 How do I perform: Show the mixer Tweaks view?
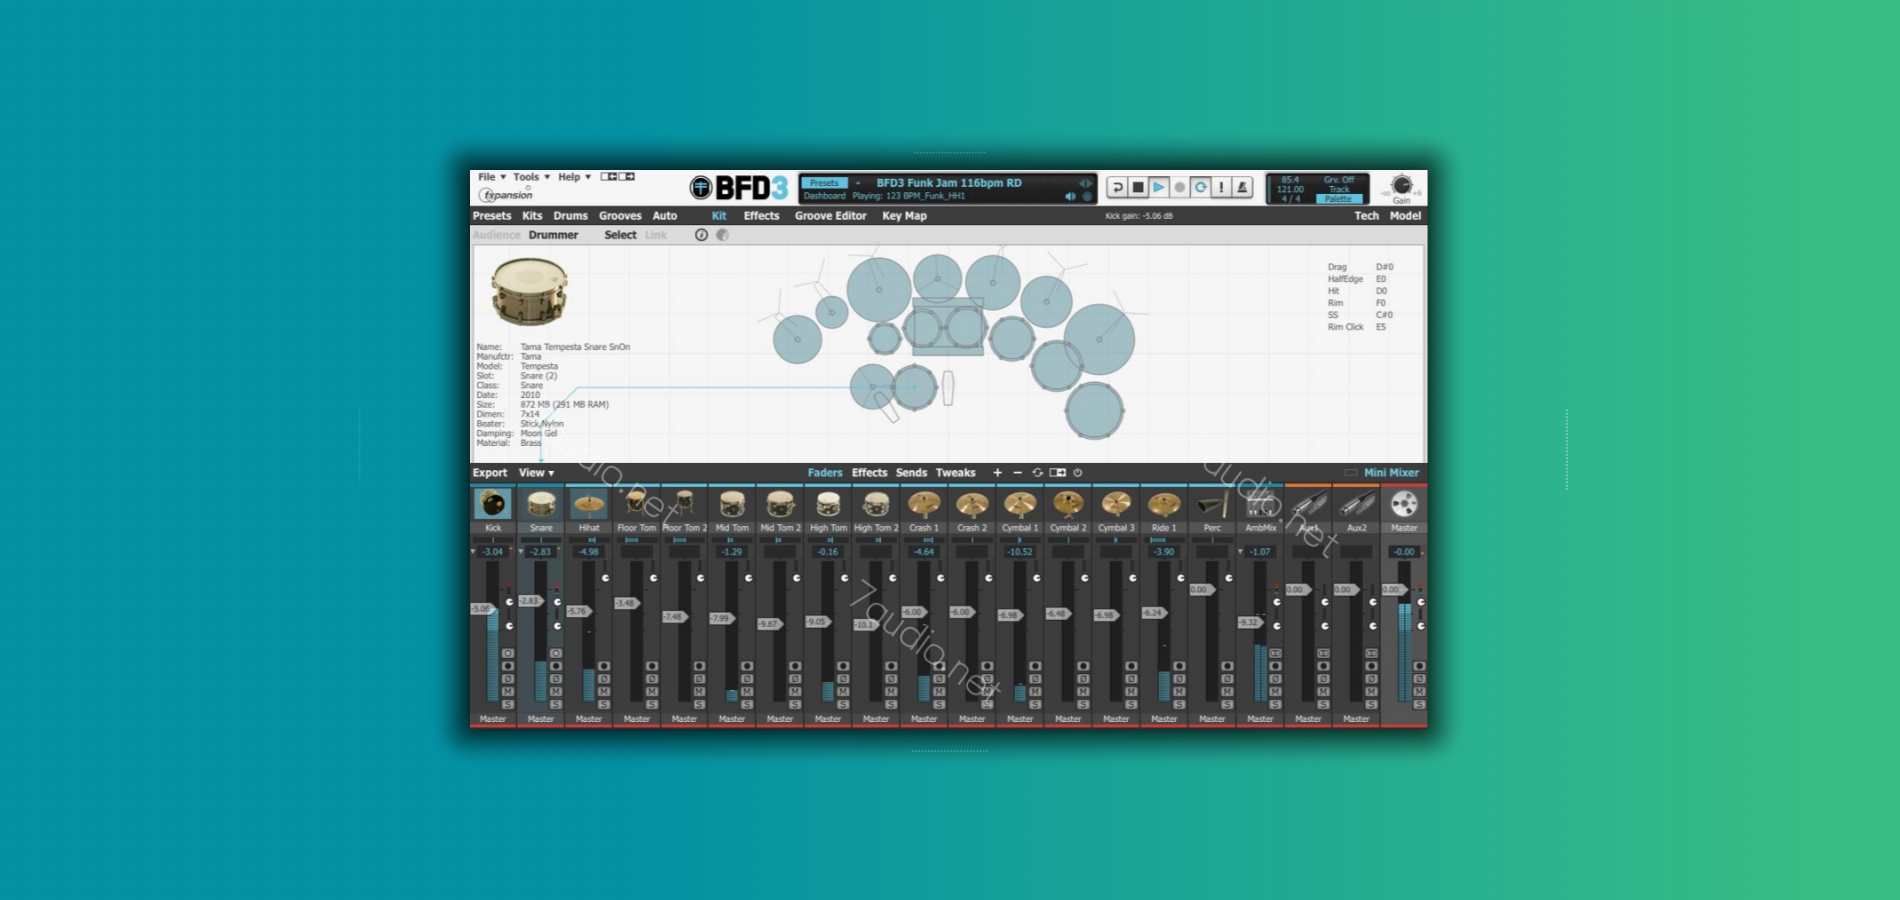click(955, 473)
